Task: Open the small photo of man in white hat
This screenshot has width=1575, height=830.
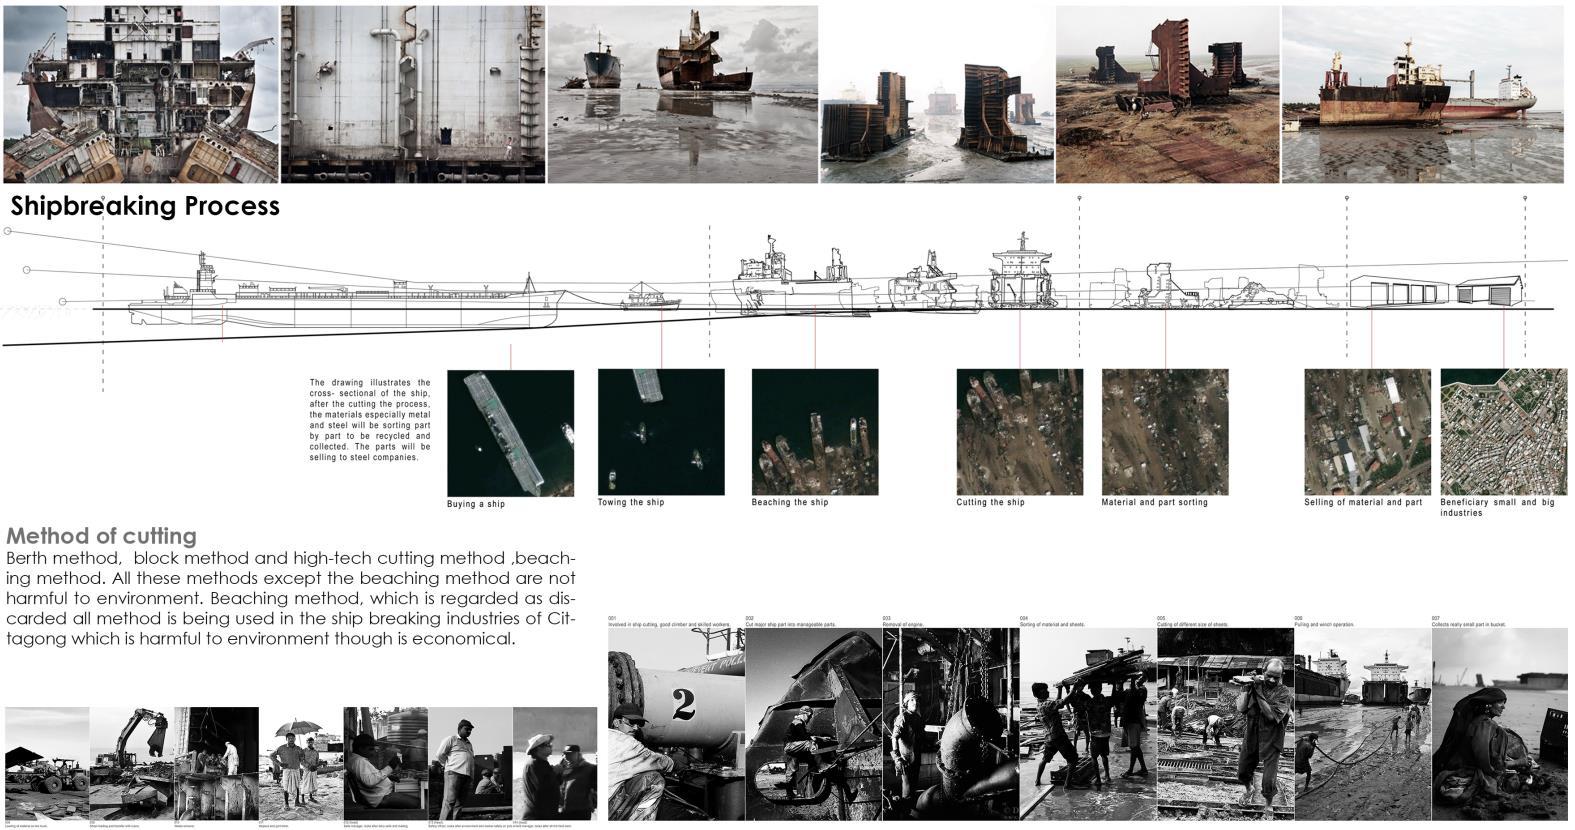Action: coord(555,764)
